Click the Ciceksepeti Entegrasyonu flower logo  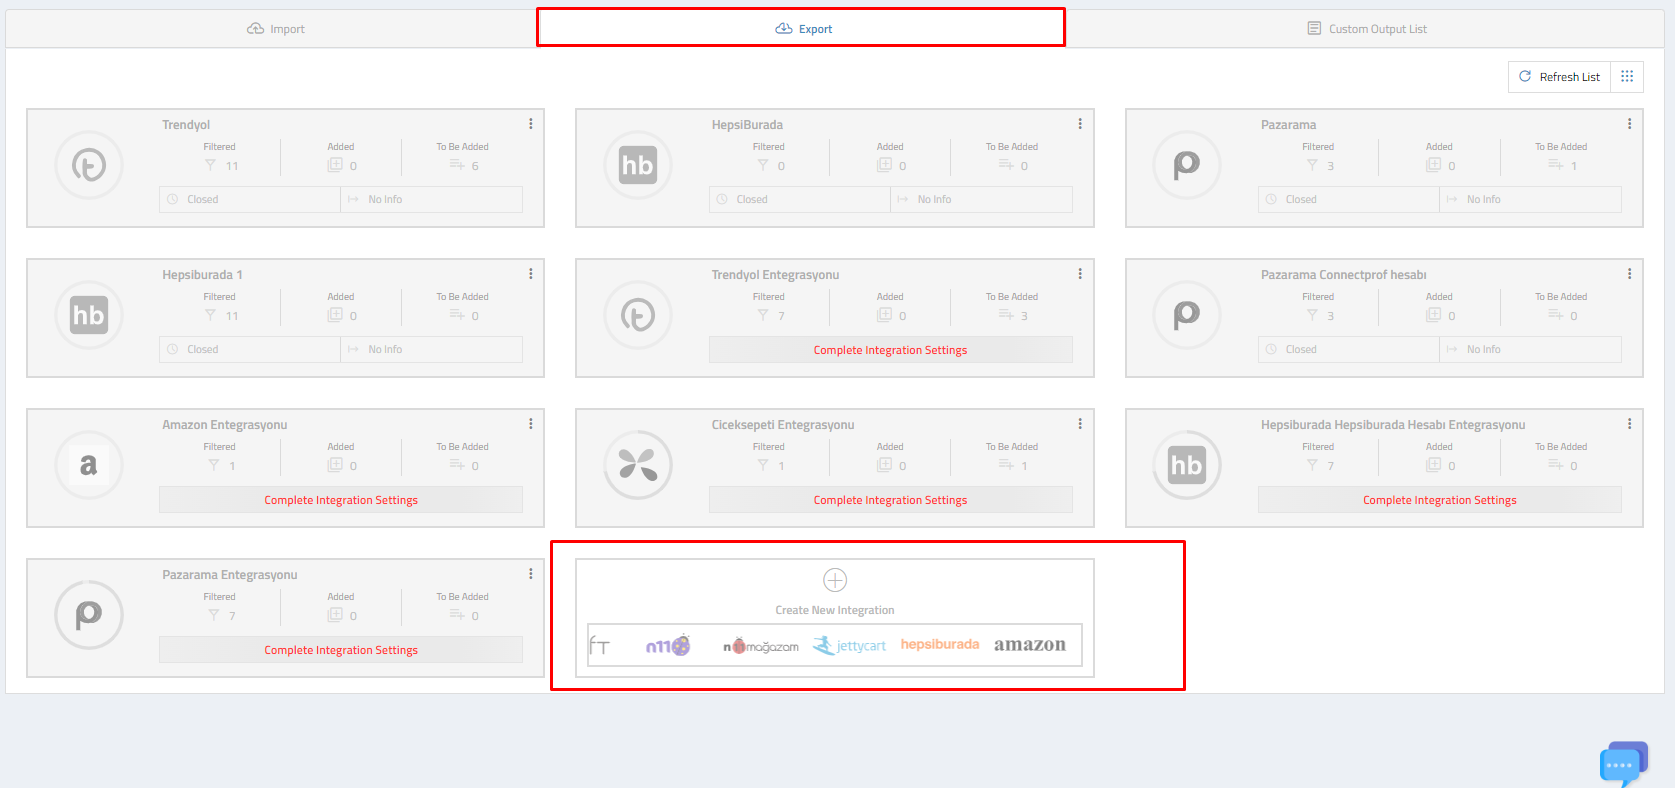click(x=638, y=465)
